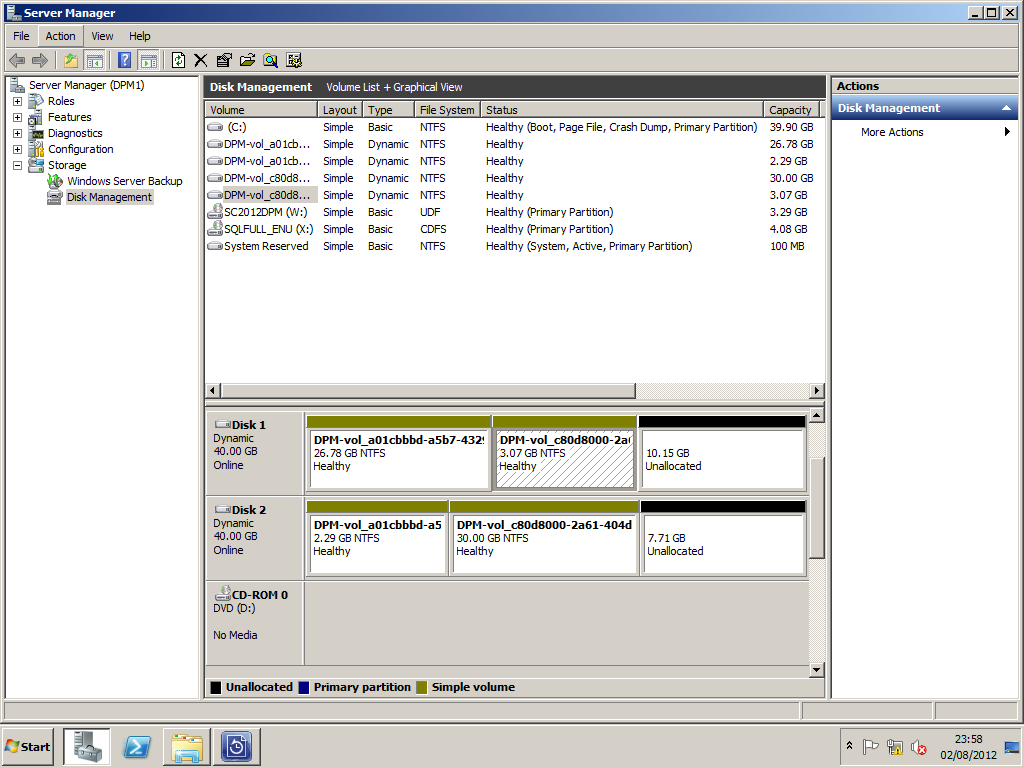Click the Delete (X) toolbar icon
1024x768 pixels.
point(200,61)
